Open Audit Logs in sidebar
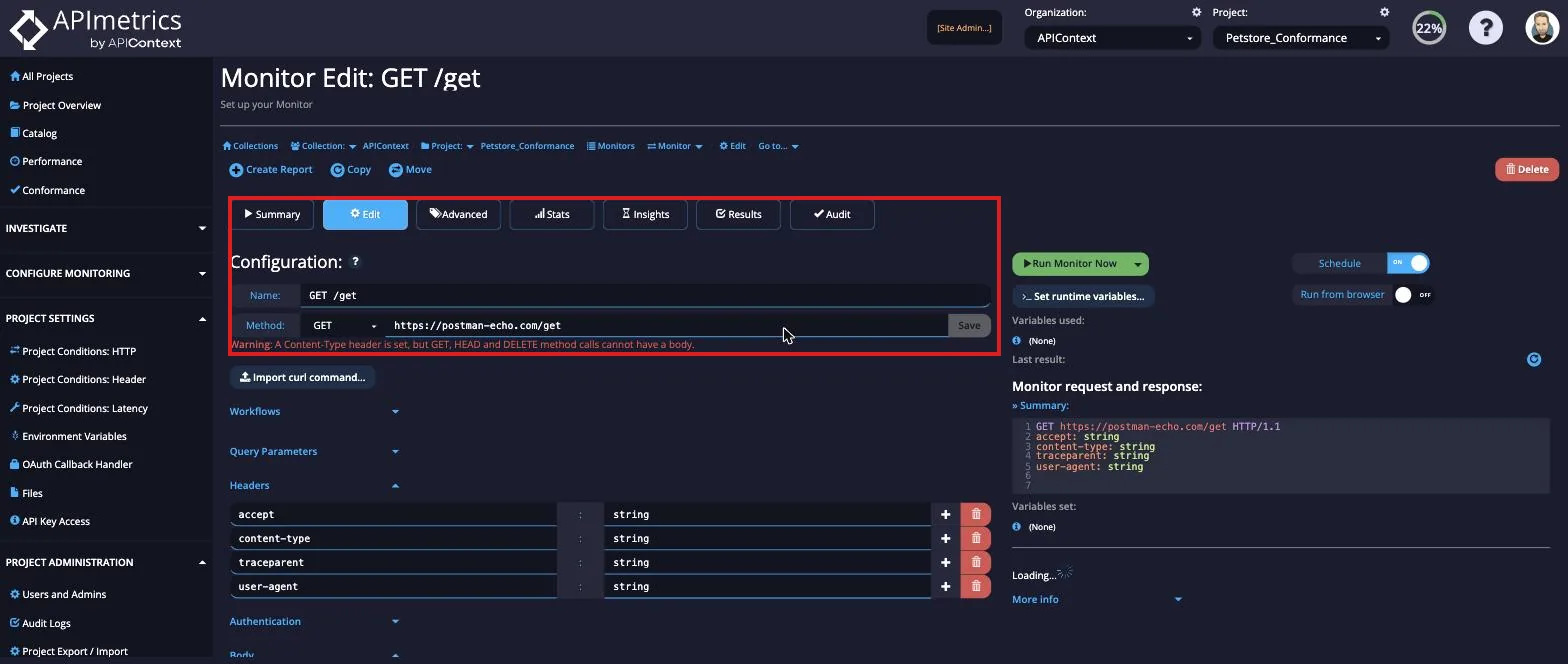Viewport: 1568px width, 664px height. click(40, 623)
